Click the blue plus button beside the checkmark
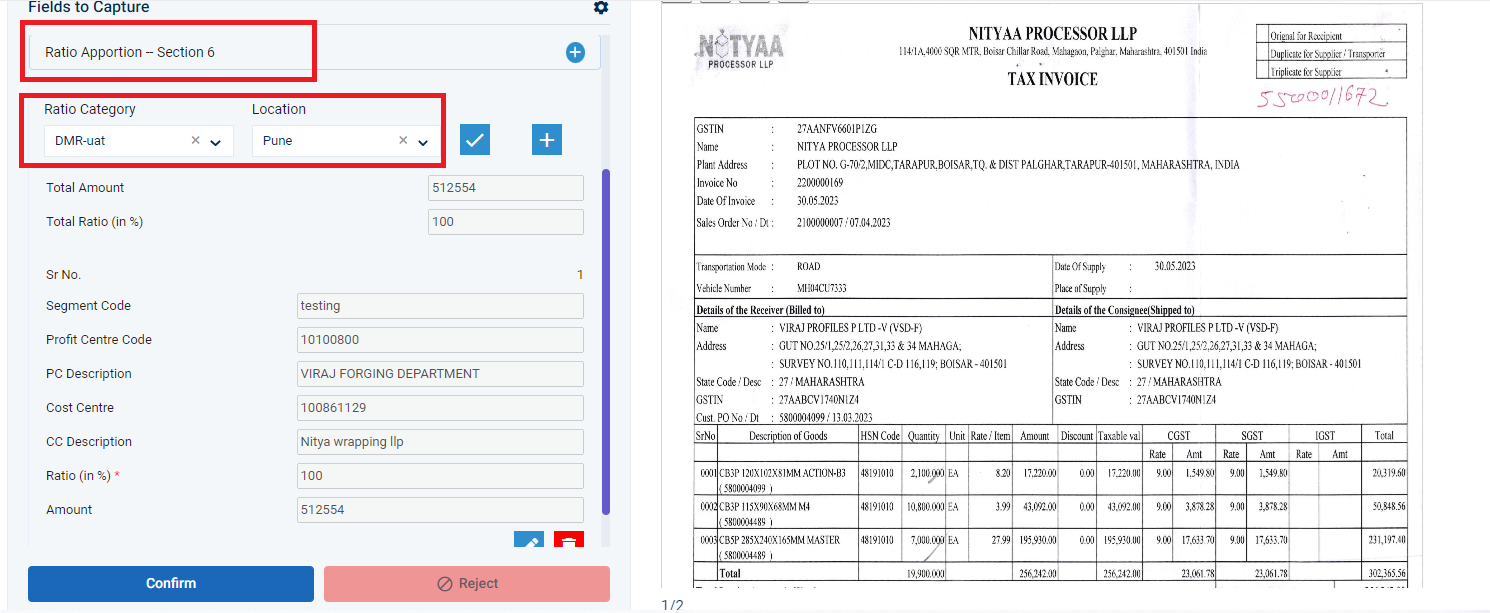Viewport: 1490px width, 613px height. tap(546, 140)
